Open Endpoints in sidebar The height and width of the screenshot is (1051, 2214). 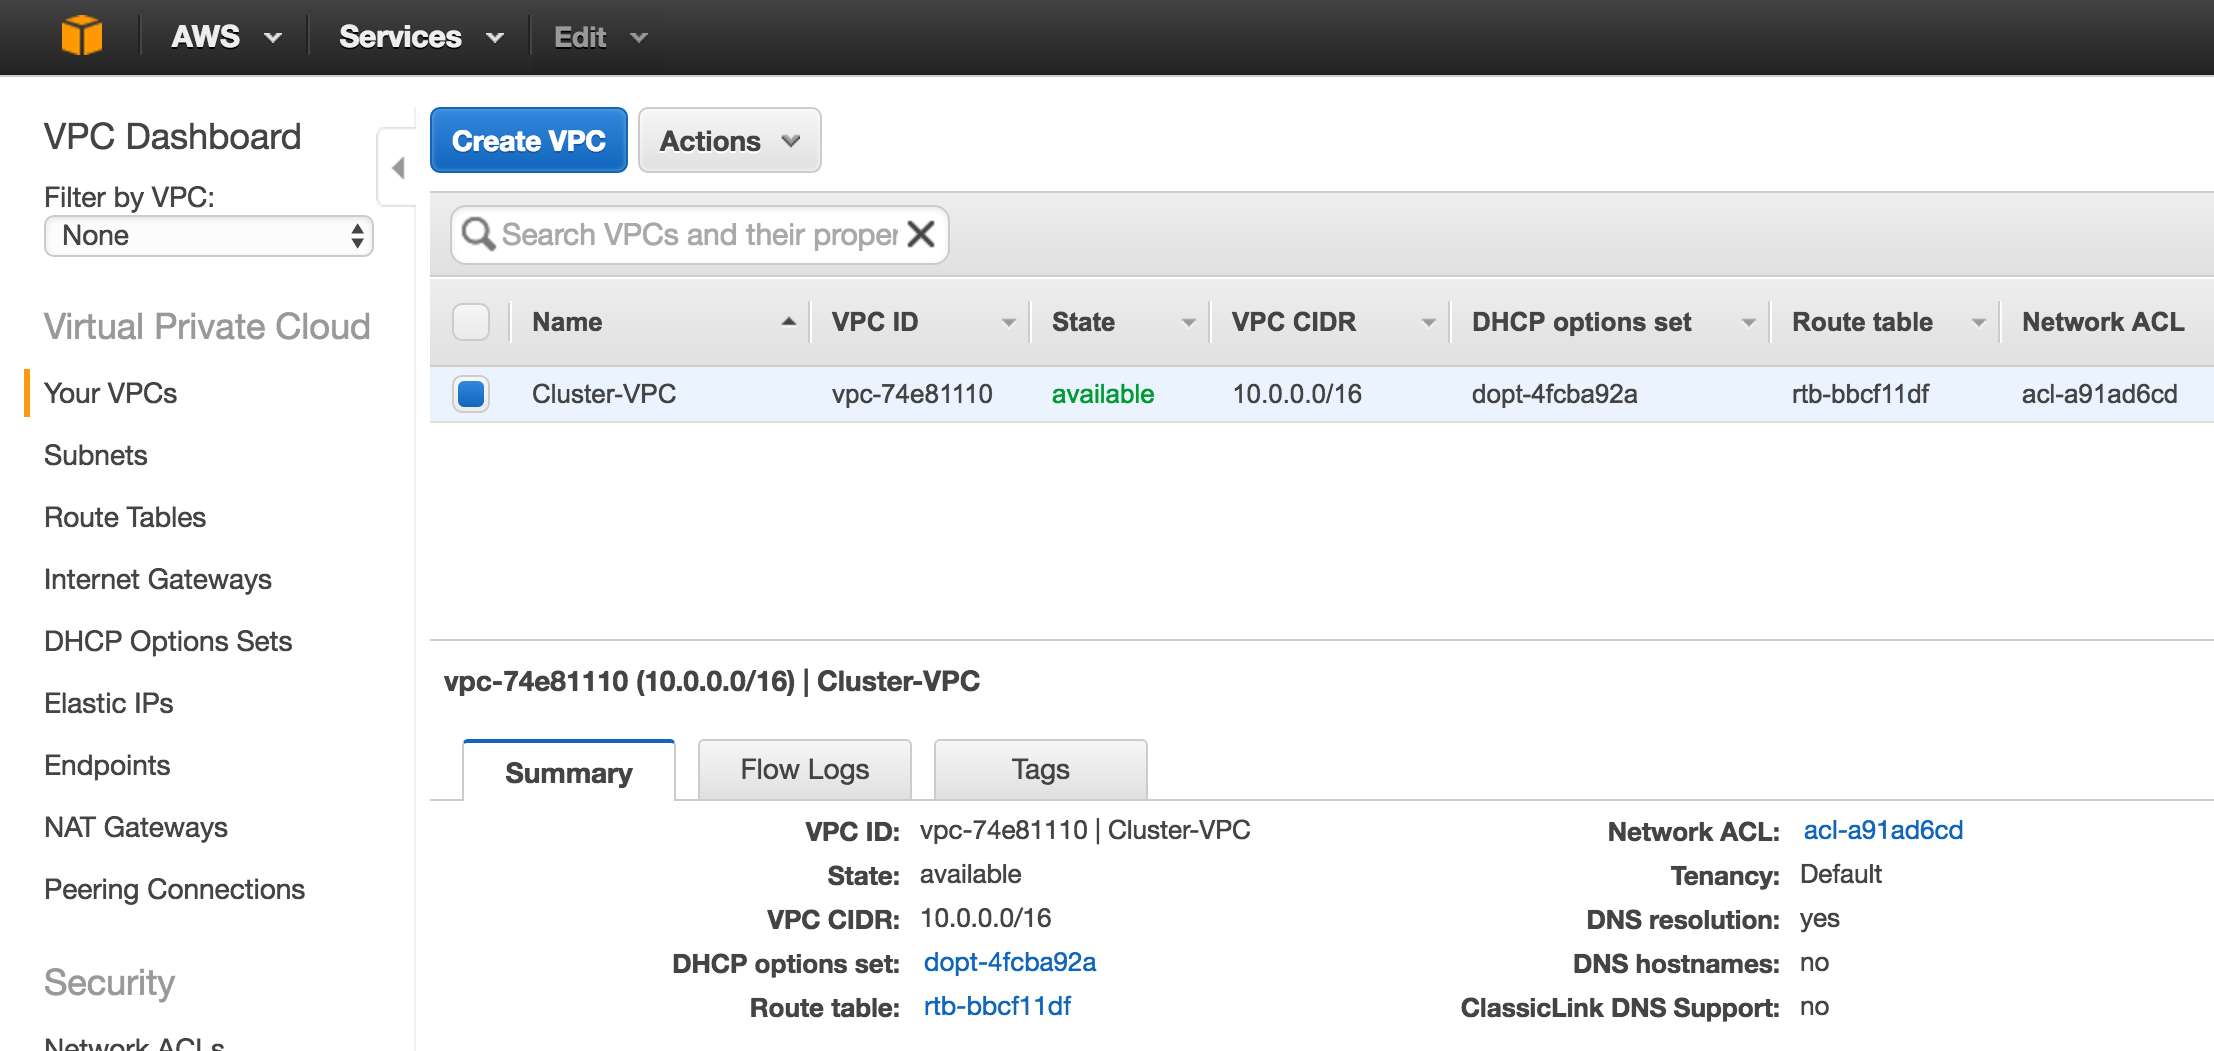[107, 765]
